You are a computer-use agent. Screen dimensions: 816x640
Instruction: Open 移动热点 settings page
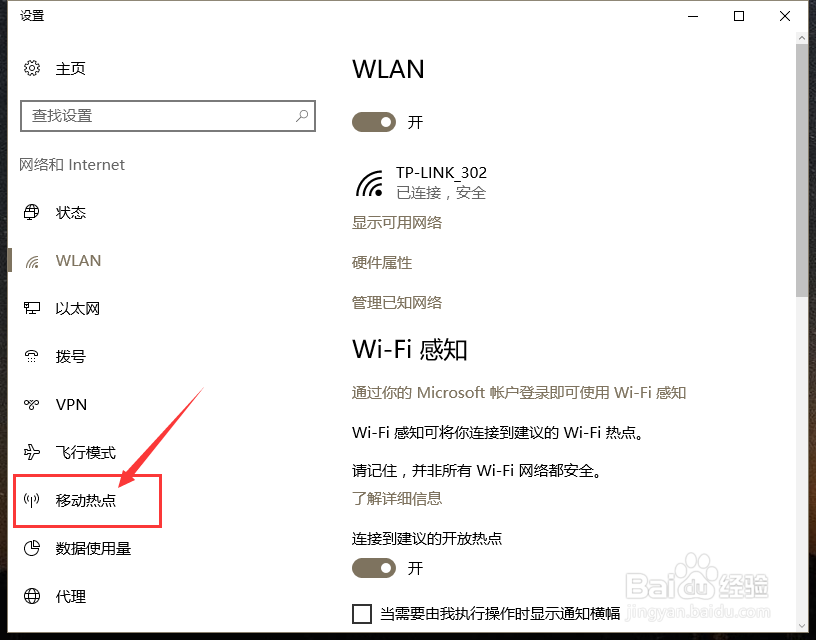(x=85, y=501)
